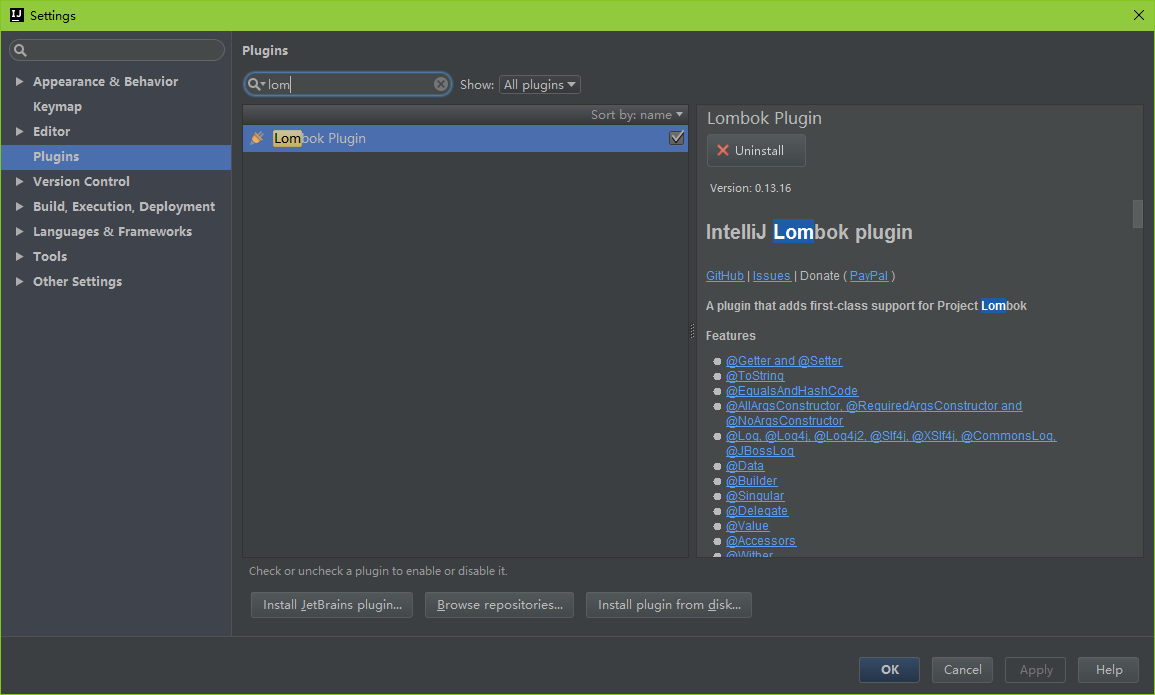Image resolution: width=1155 pixels, height=695 pixels.
Task: Clear the plugin search field with X icon
Action: [440, 85]
